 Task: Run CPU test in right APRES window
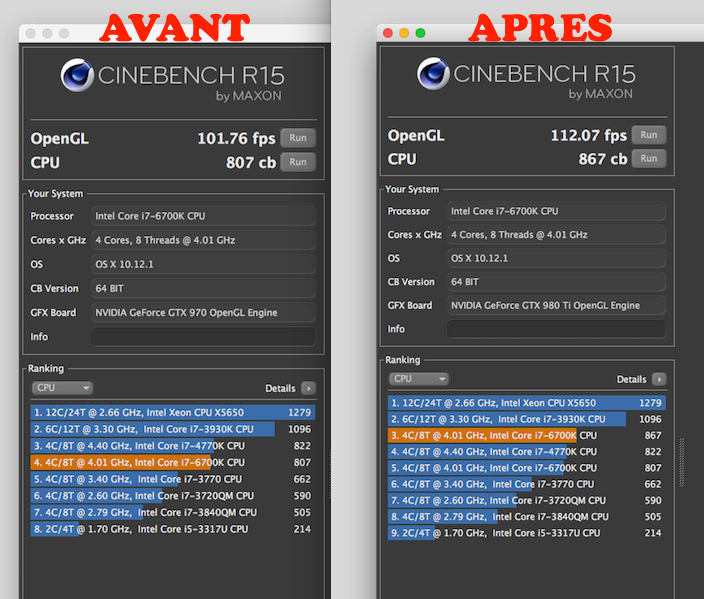[x=648, y=159]
